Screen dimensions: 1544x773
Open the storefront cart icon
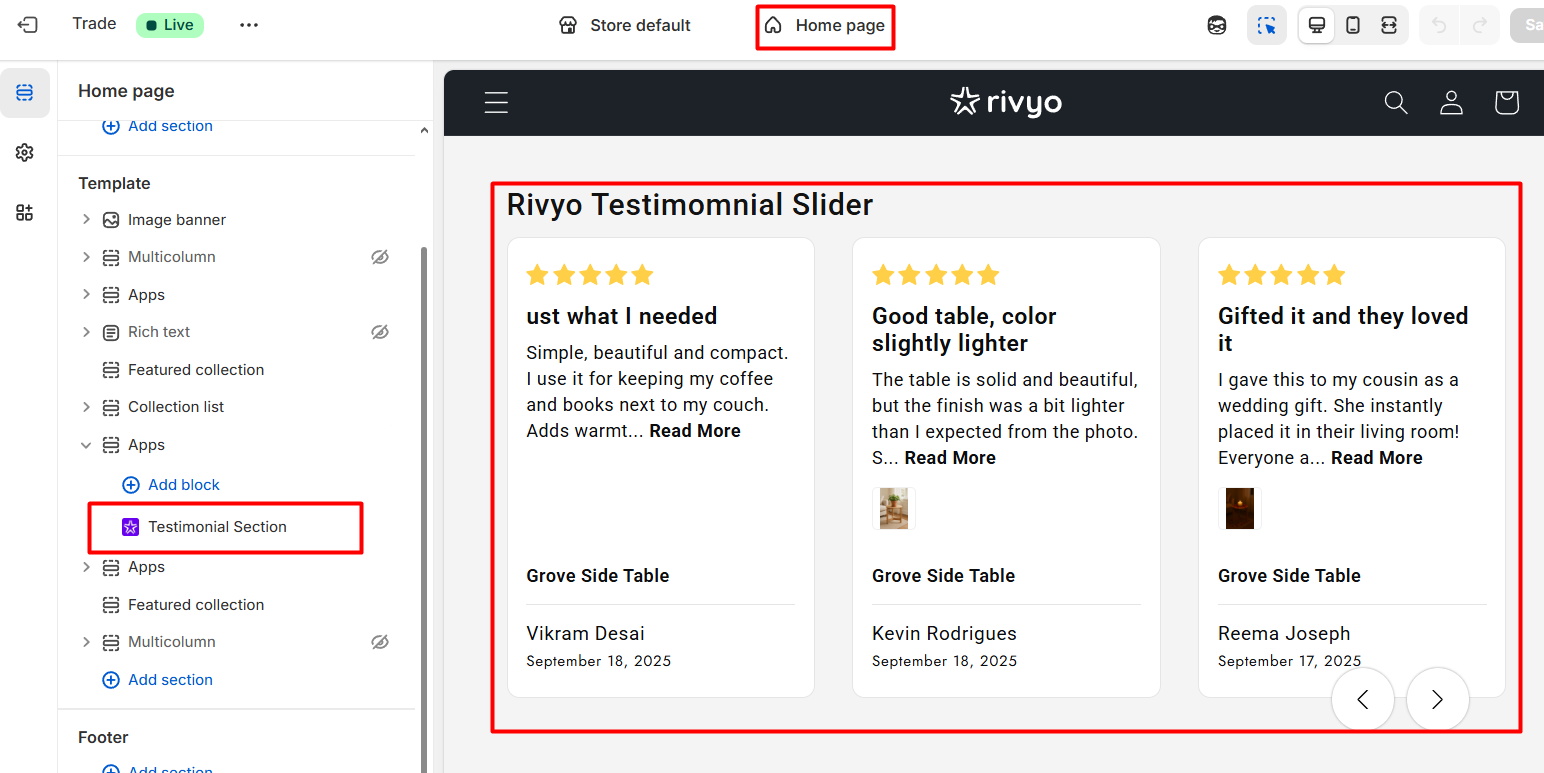(1506, 103)
